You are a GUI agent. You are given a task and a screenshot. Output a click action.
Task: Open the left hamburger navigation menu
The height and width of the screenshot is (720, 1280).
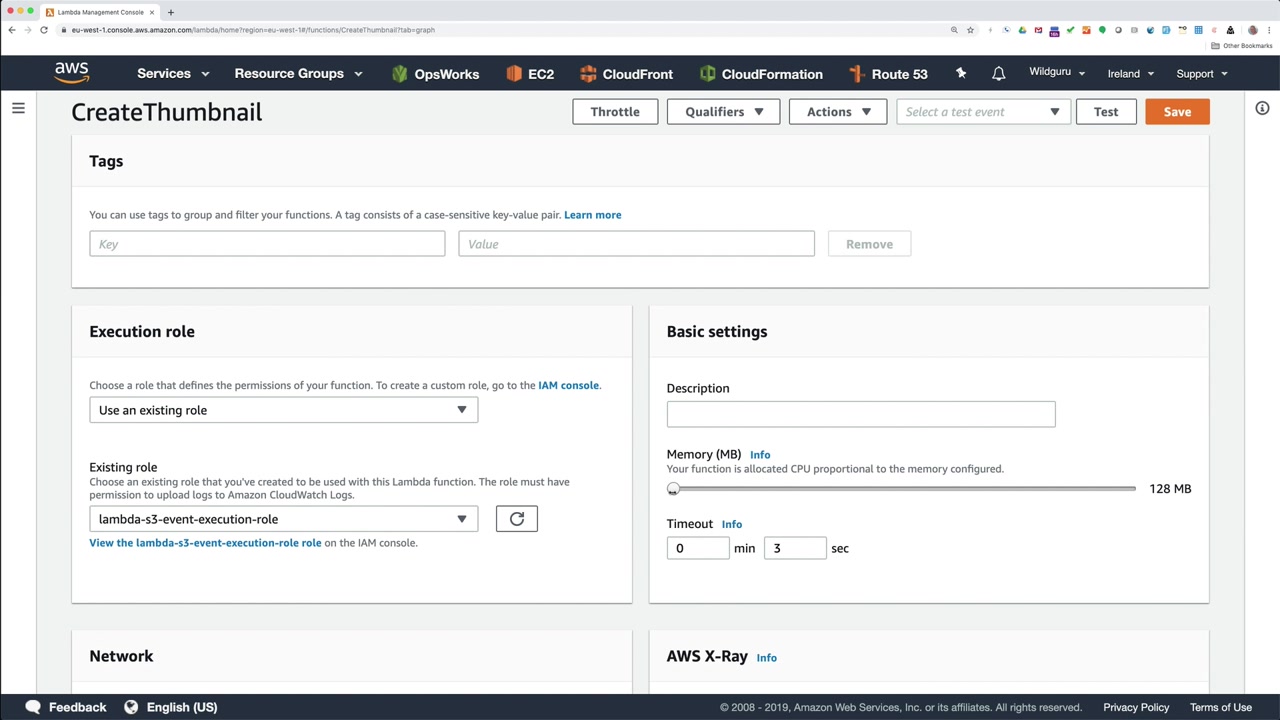(x=18, y=108)
